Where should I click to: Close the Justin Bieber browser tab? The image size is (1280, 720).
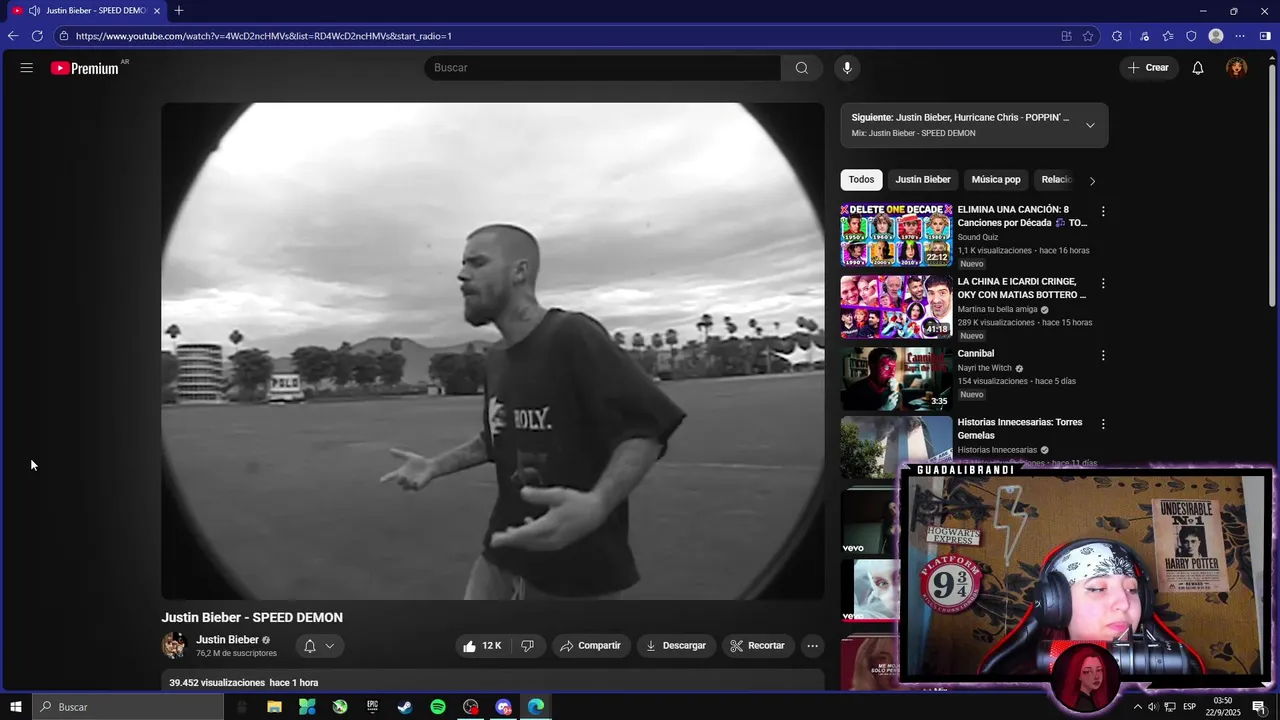(x=157, y=11)
